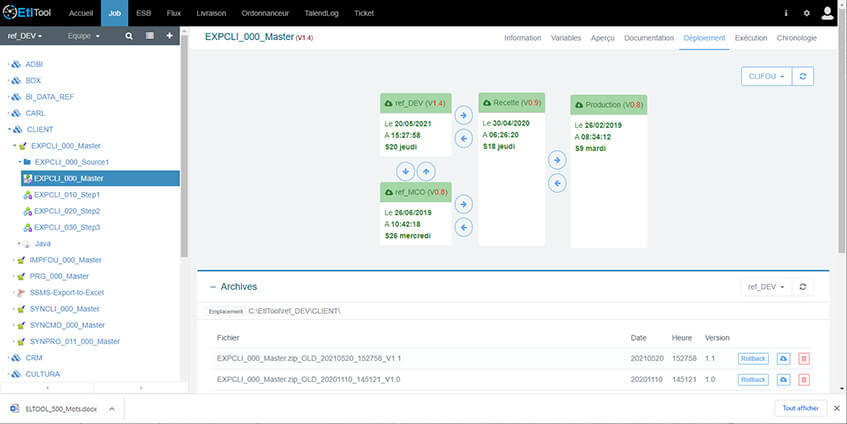Expand the IMPFOU_000_Master node
Viewport: 847px width, 424px height.
[15, 260]
